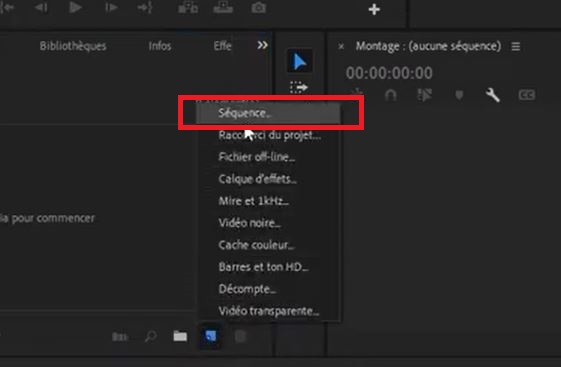Choose Vidéo transparente... menu entry
Image resolution: width=561 pixels, height=367 pixels.
[x=269, y=311]
